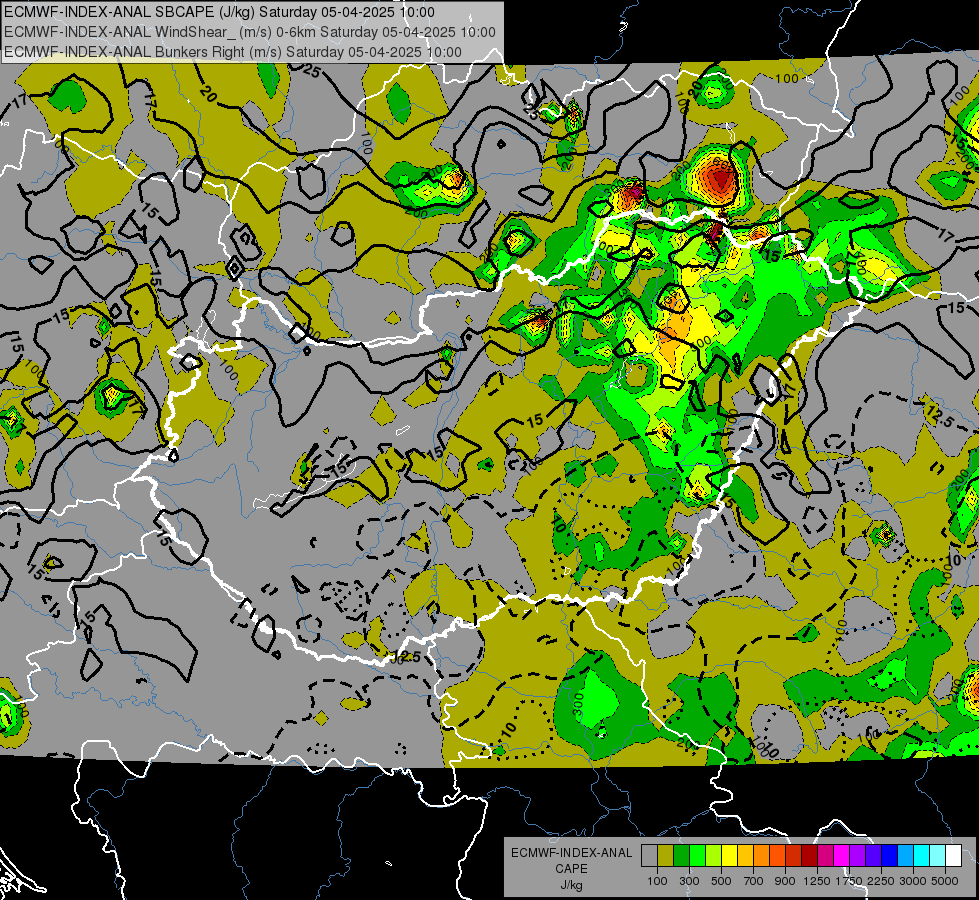Select the olive legend color swatch
Screen dimensions: 979x900
[666, 856]
